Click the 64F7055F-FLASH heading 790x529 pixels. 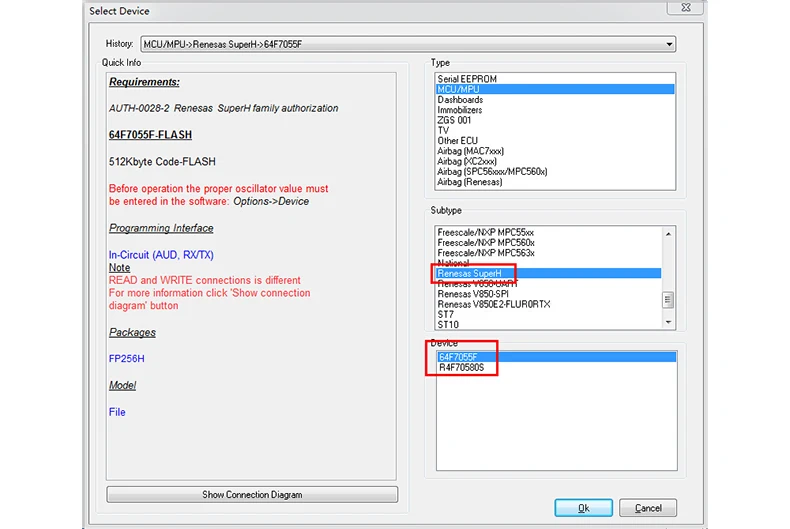[x=150, y=135]
